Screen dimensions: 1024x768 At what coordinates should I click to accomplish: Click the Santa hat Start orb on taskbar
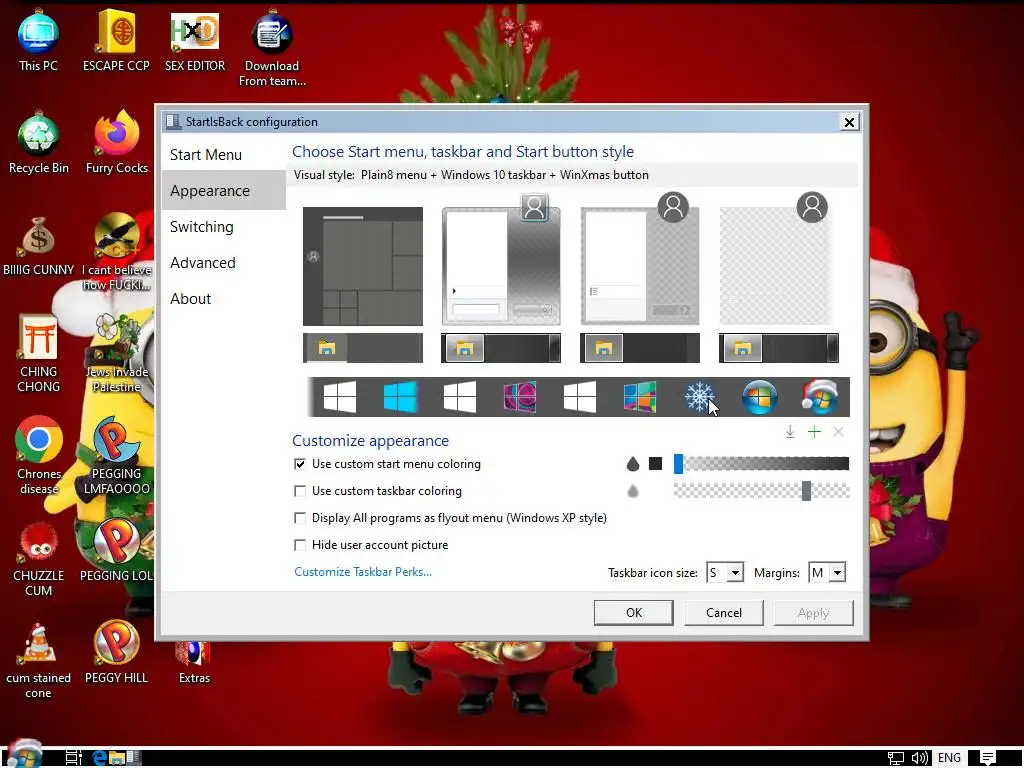point(24,755)
